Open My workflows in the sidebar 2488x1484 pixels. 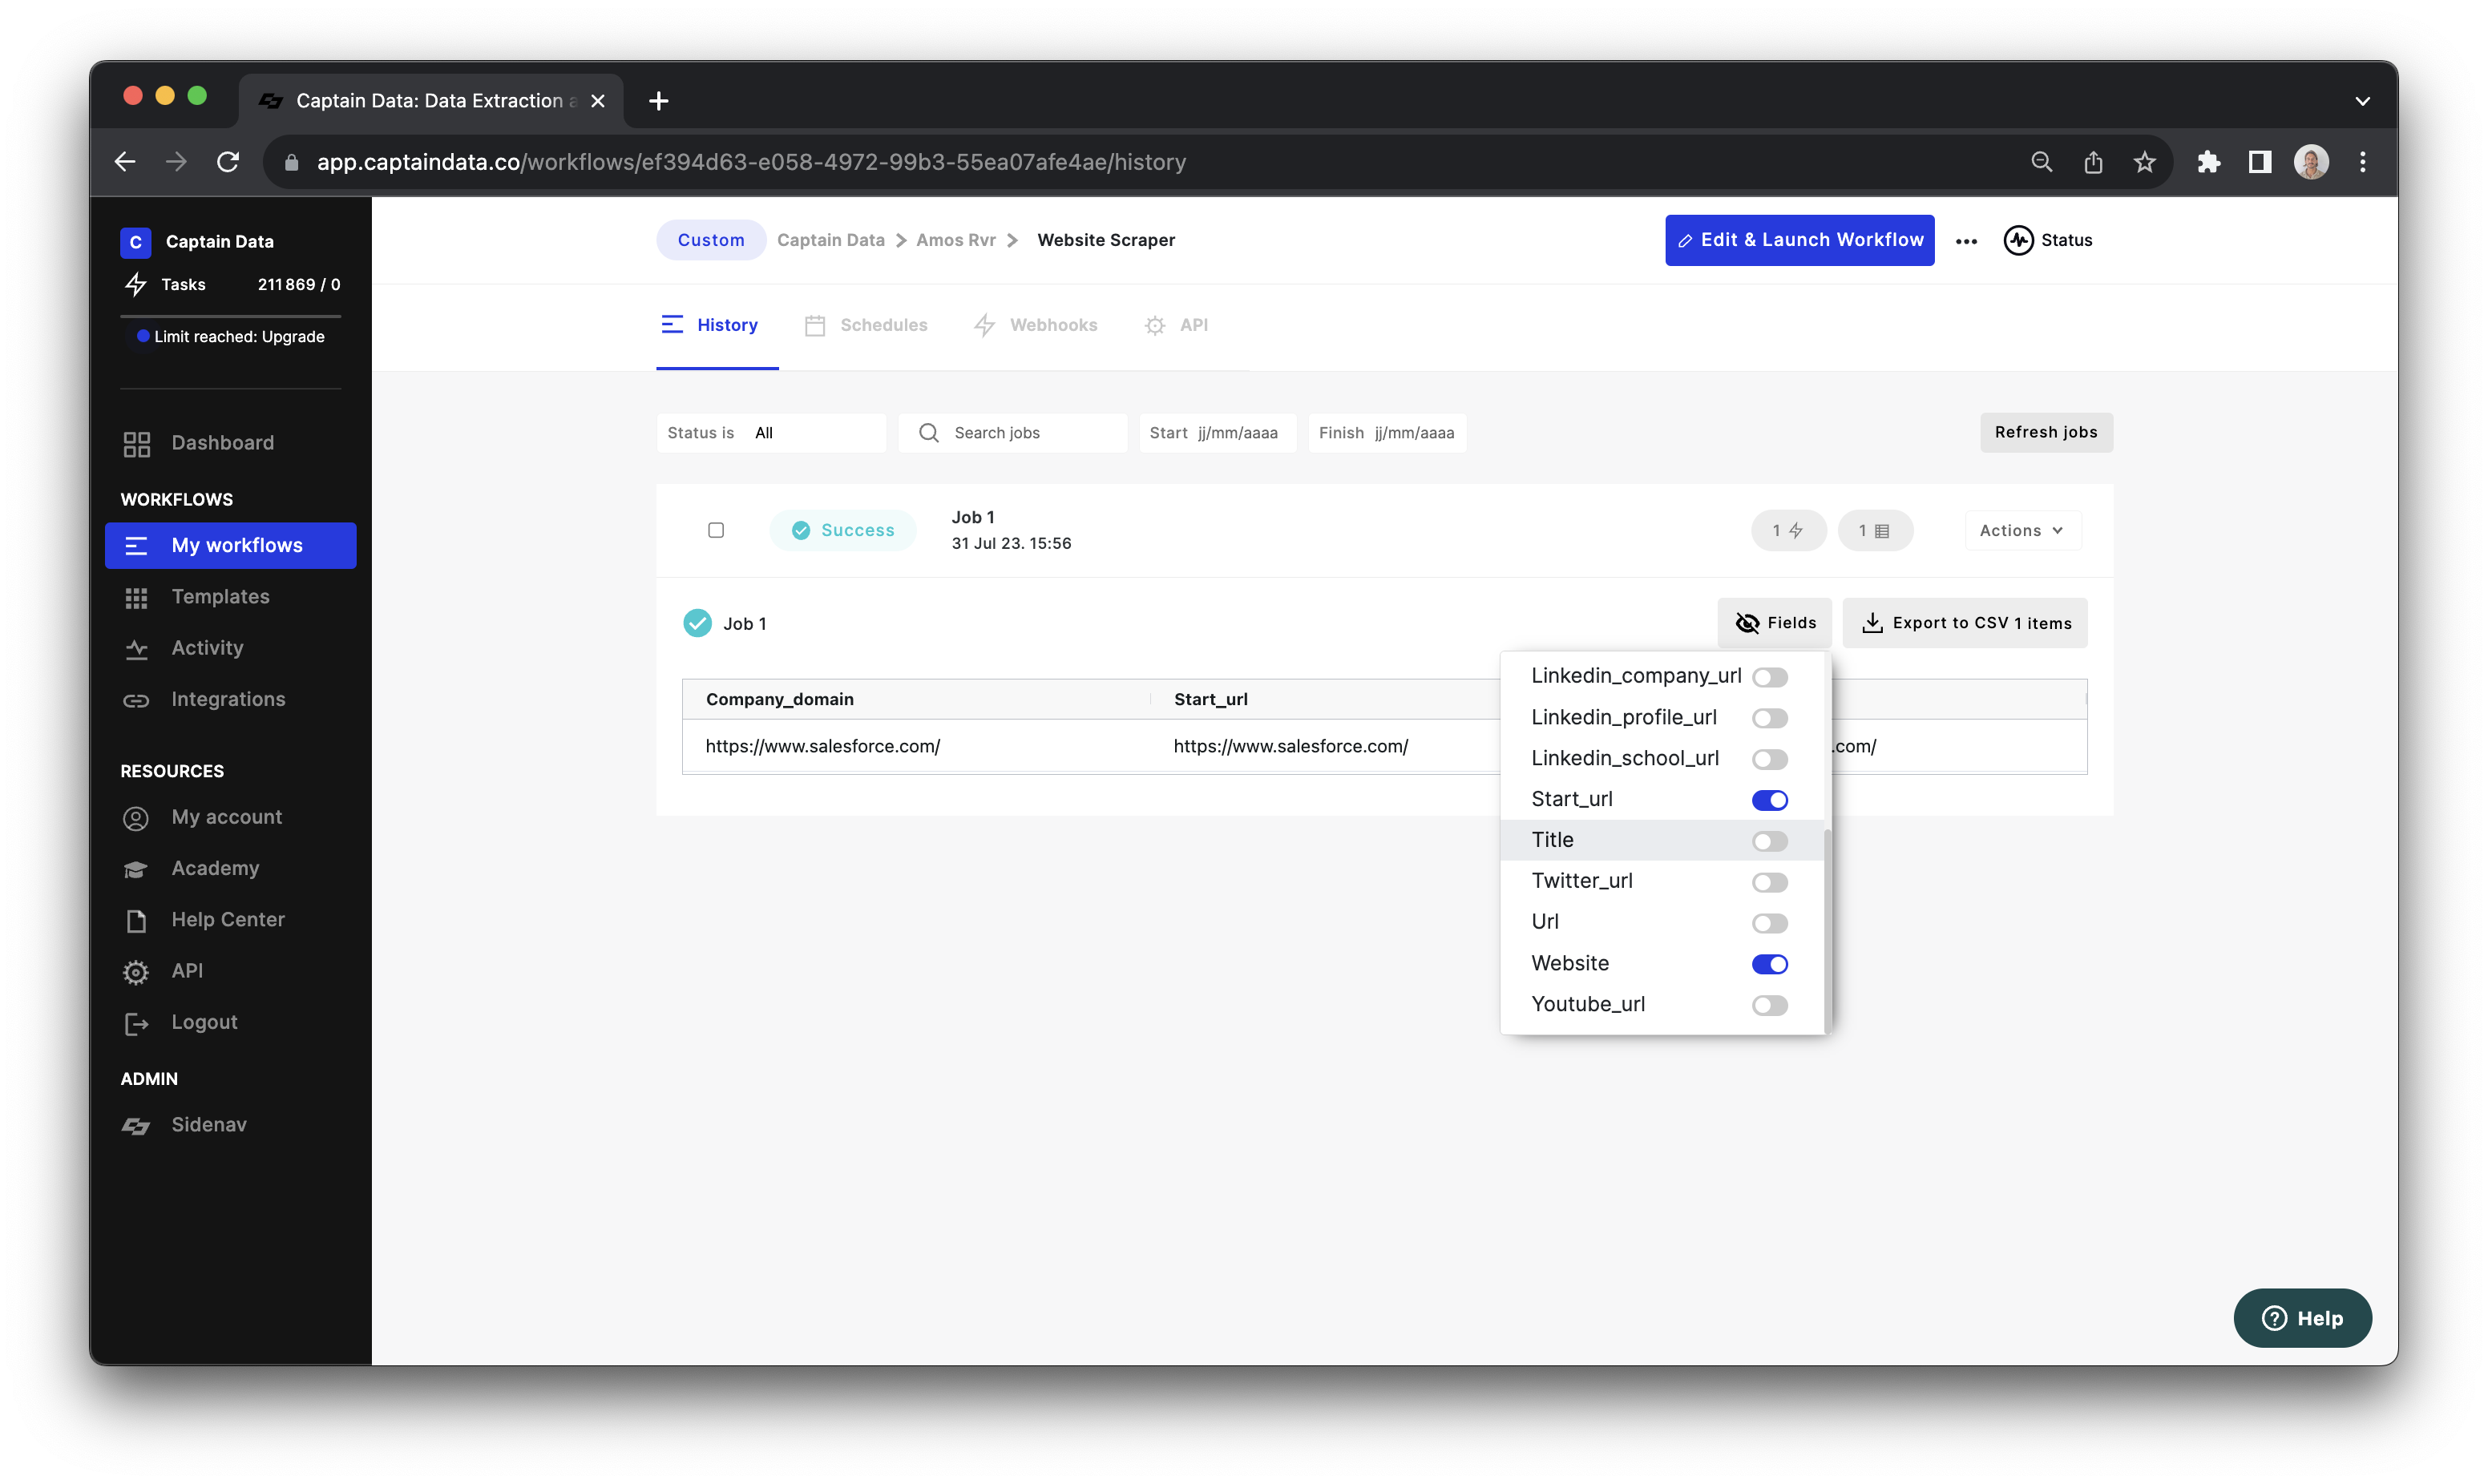(x=231, y=546)
